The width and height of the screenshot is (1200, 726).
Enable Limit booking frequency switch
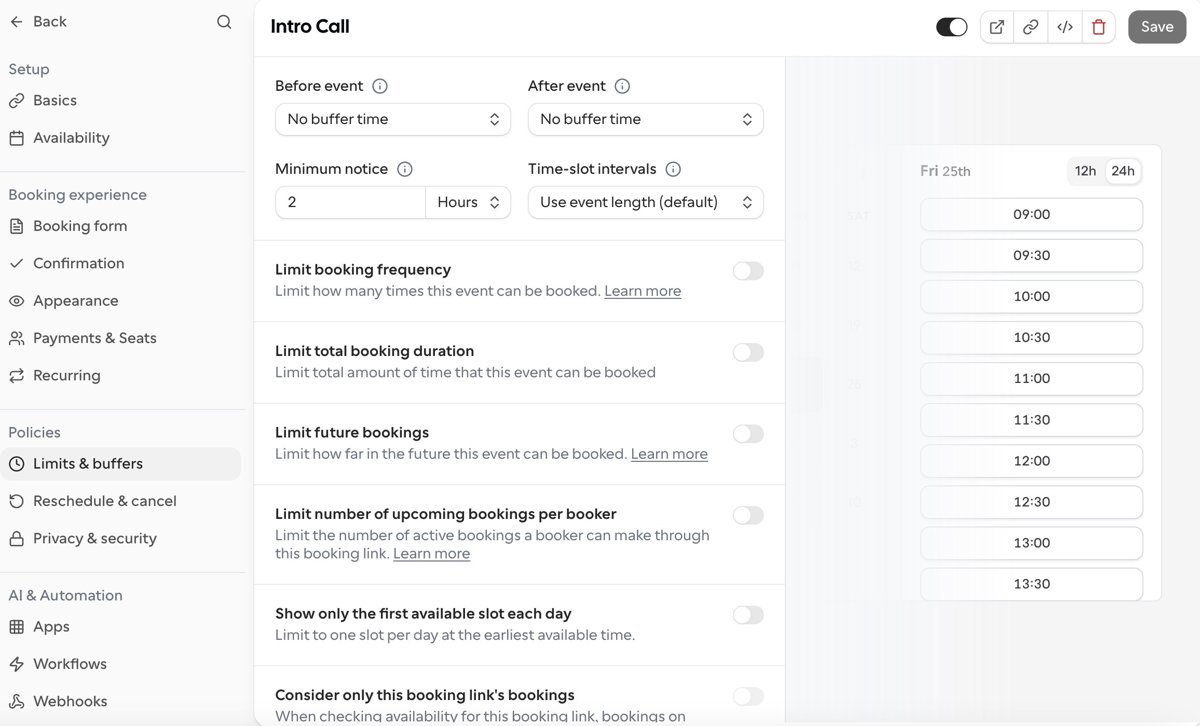(748, 271)
